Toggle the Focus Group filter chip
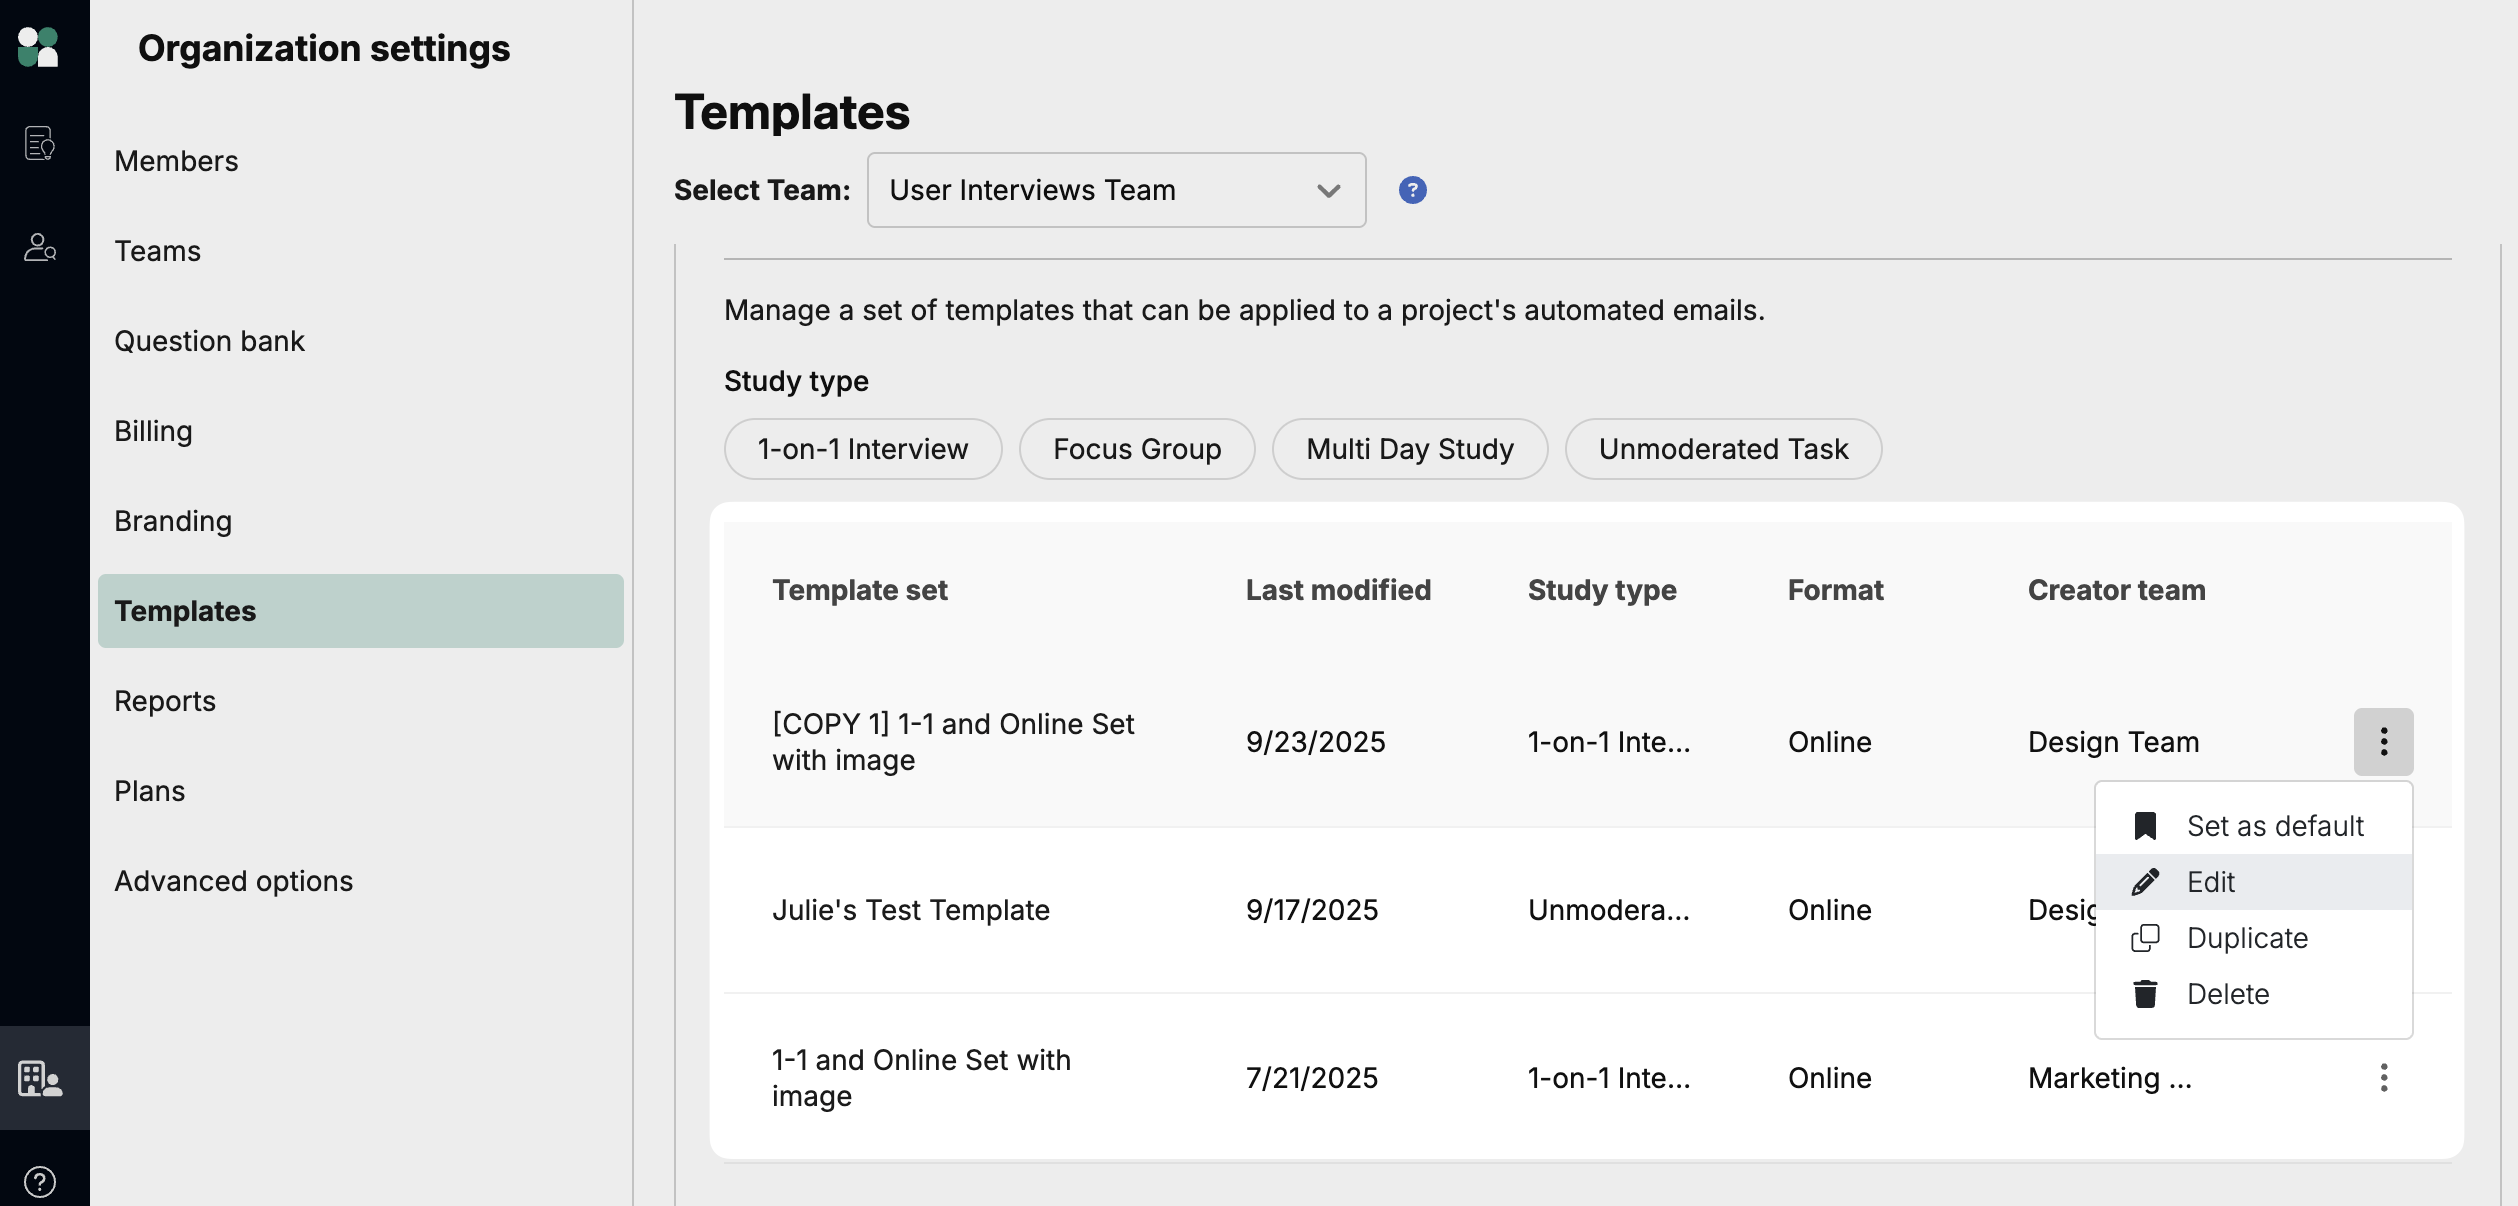Viewport: 2518px width, 1206px height. click(1136, 449)
